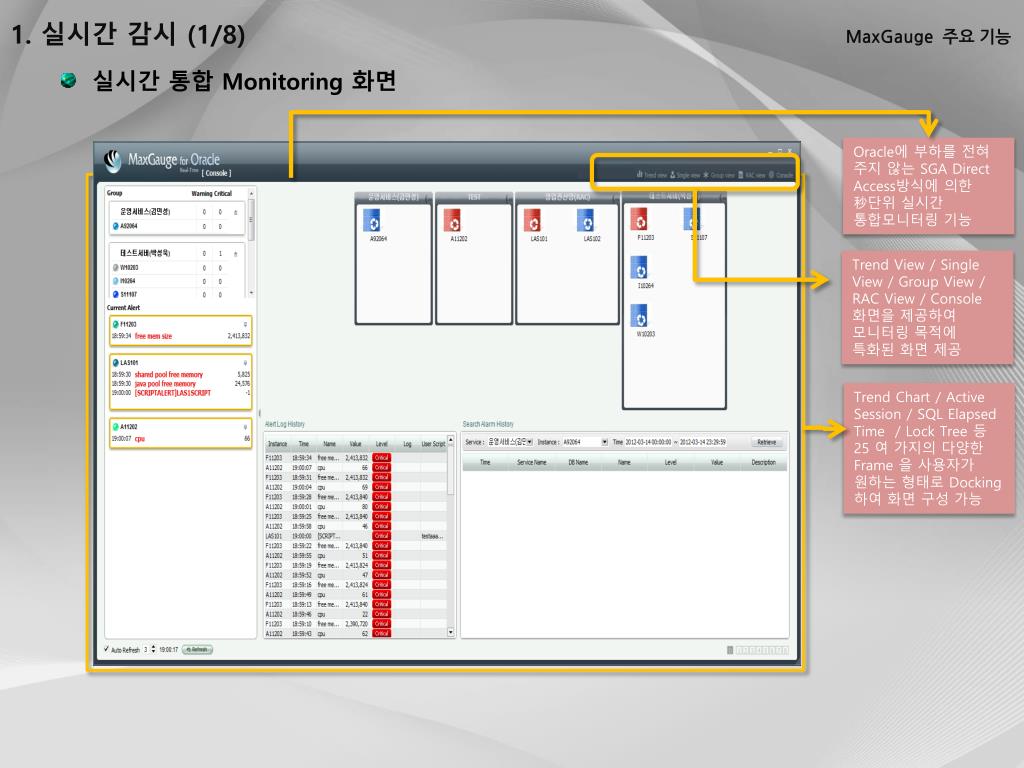The height and width of the screenshot is (768, 1024).
Task: Select the A11202 19:00:07 alert log row
Action: (356, 468)
